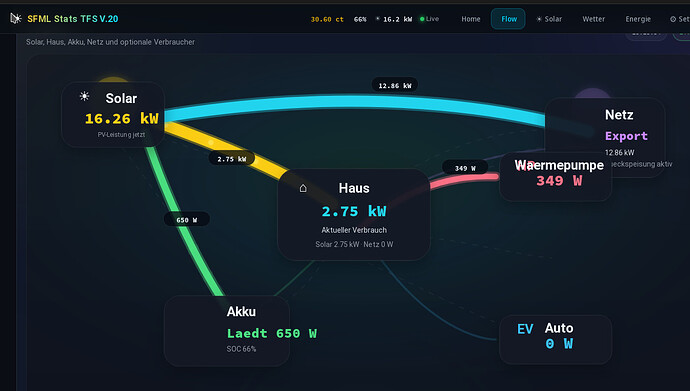Click the 12.86 kW flow label
Image resolution: width=690 pixels, height=391 pixels.
point(395,85)
